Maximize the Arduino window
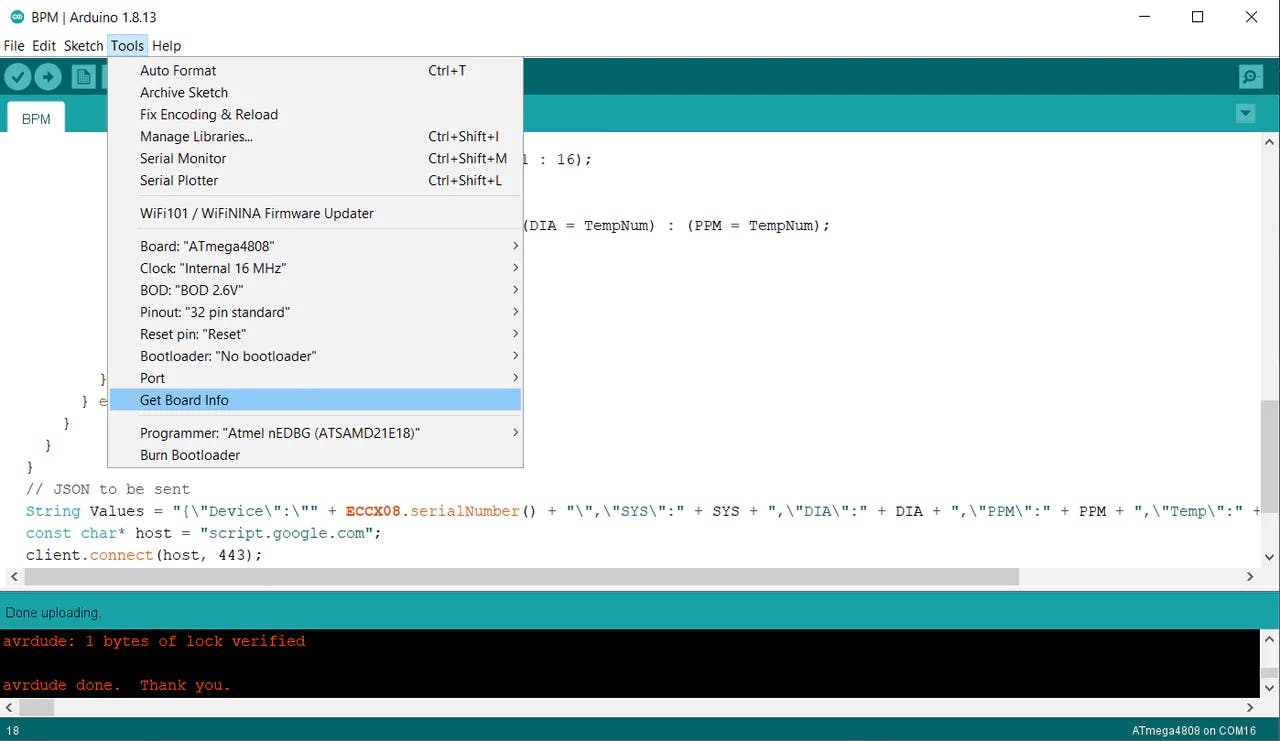 1197,17
